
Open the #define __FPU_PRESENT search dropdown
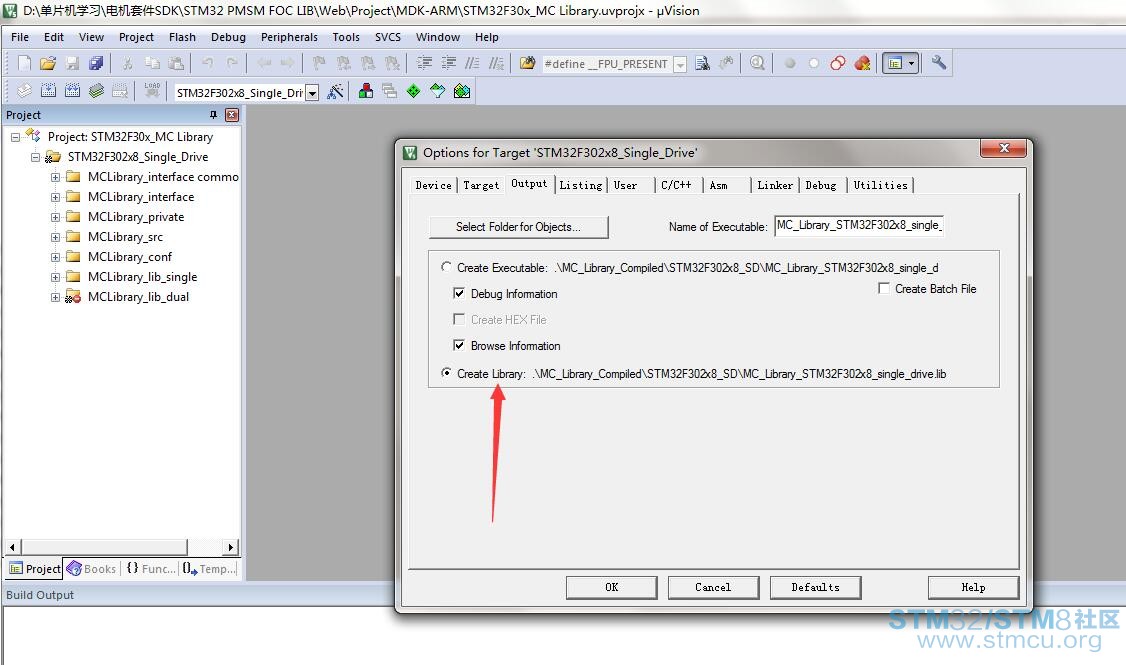[x=679, y=65]
